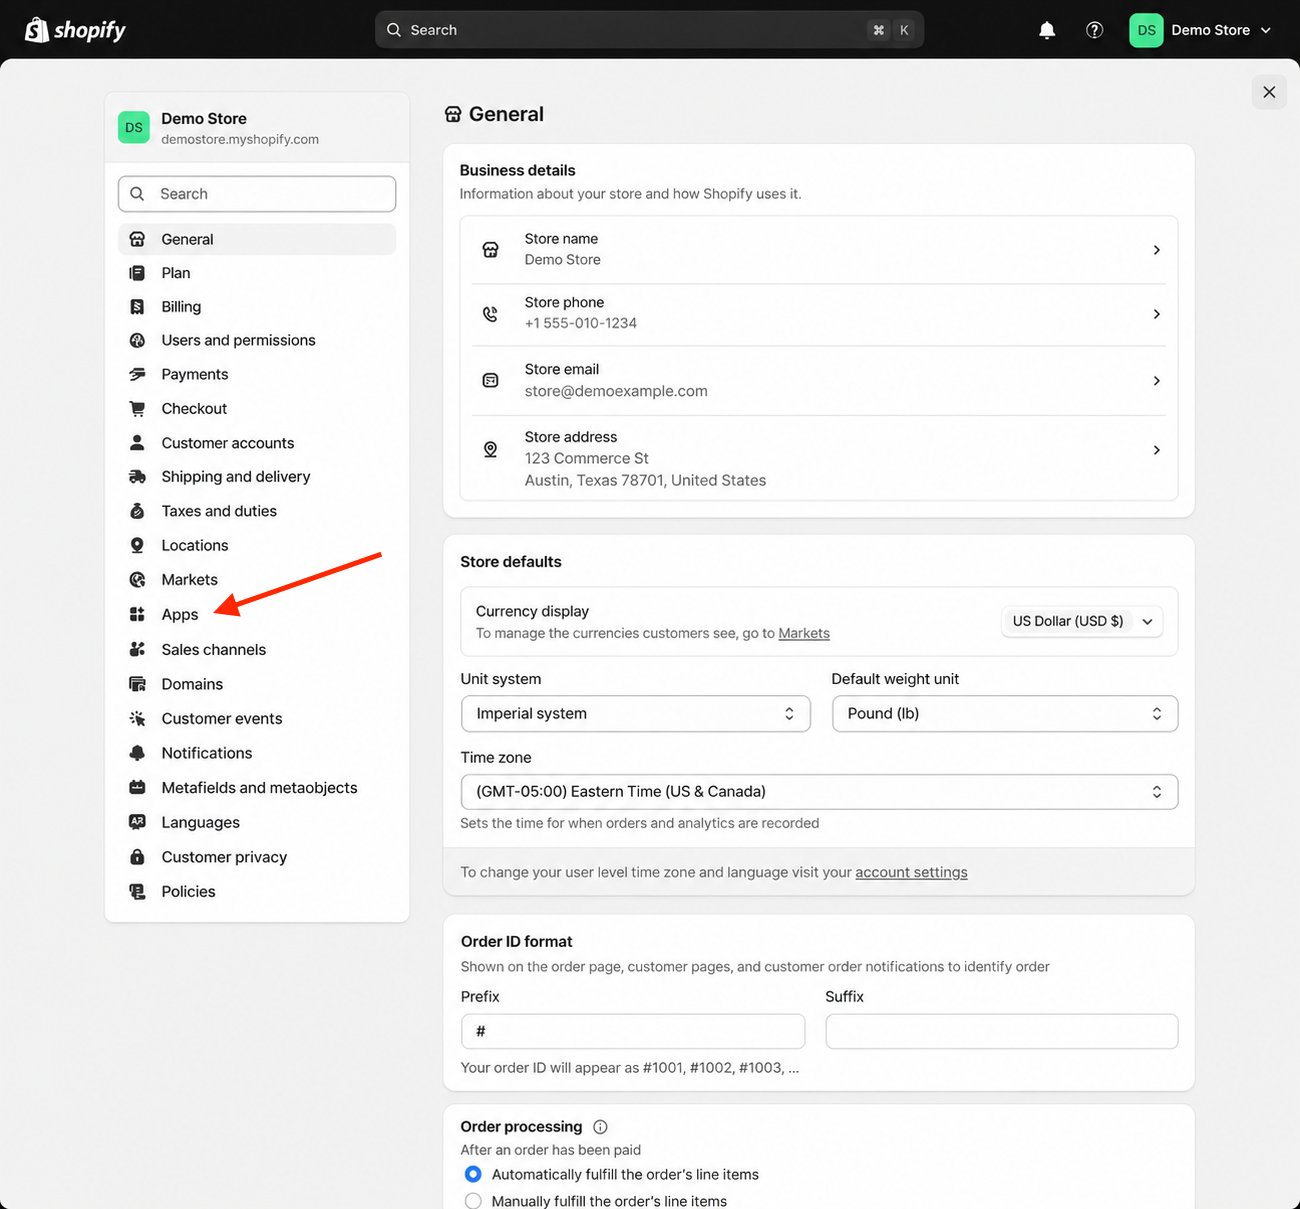Click the Customer privacy lock icon

[137, 857]
